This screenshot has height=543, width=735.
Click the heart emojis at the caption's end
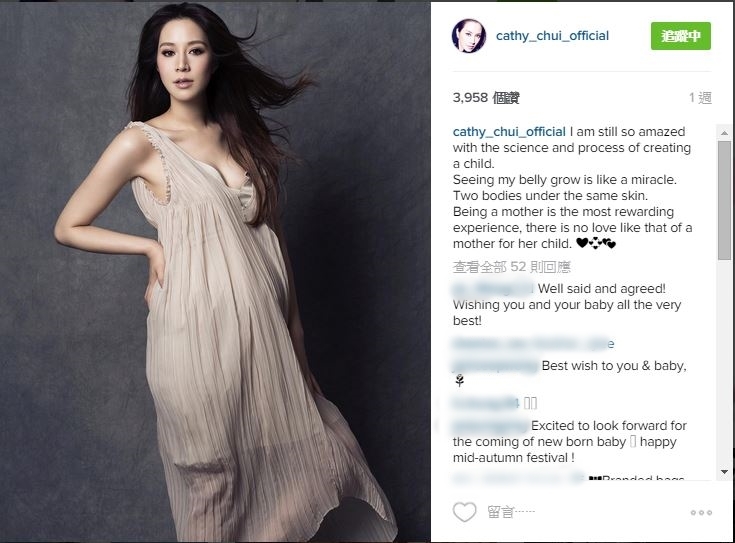pos(596,243)
